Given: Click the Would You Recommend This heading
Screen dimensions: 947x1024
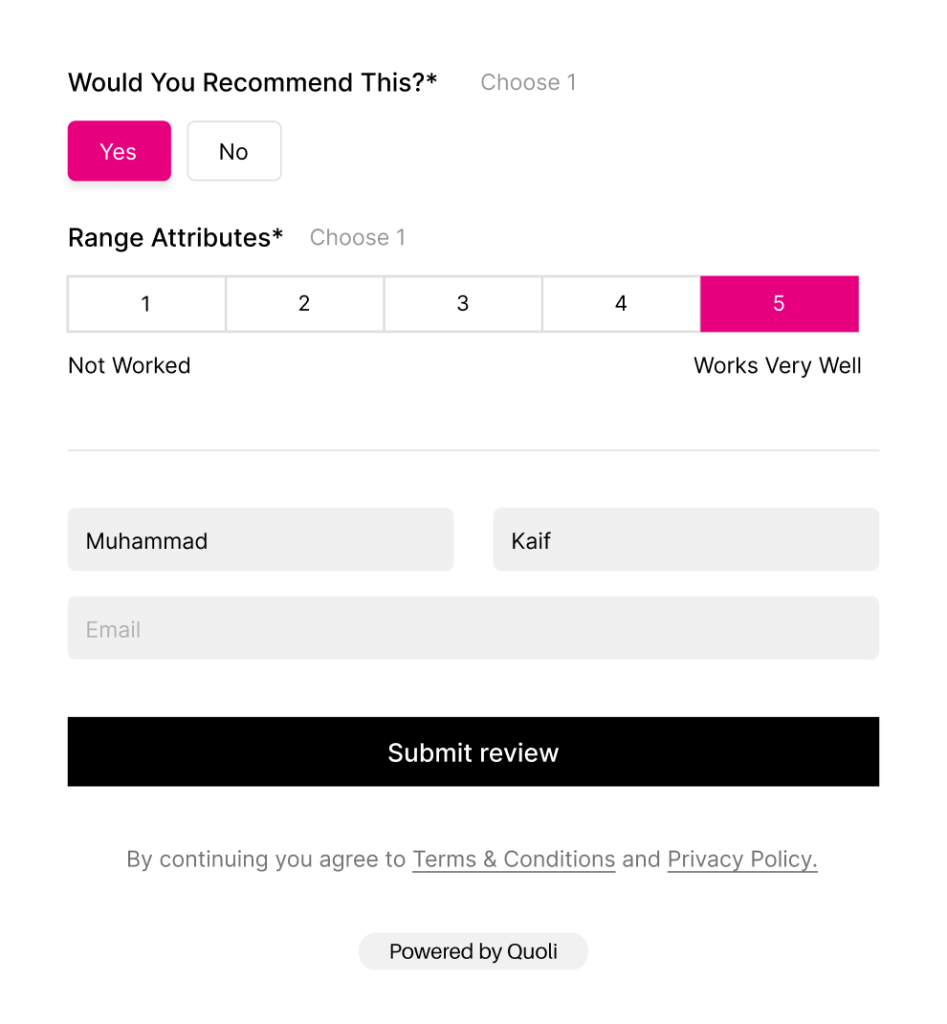Looking at the screenshot, I should pos(252,82).
